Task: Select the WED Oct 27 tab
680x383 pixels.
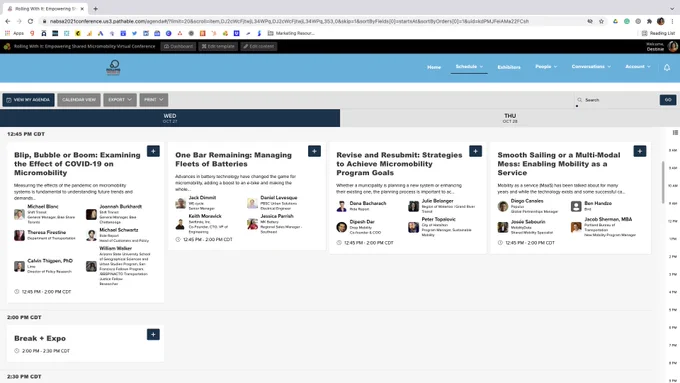Action: point(170,118)
